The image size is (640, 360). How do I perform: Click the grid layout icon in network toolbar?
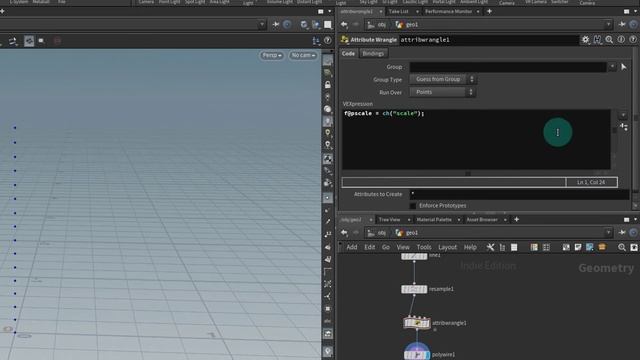coord(546,247)
